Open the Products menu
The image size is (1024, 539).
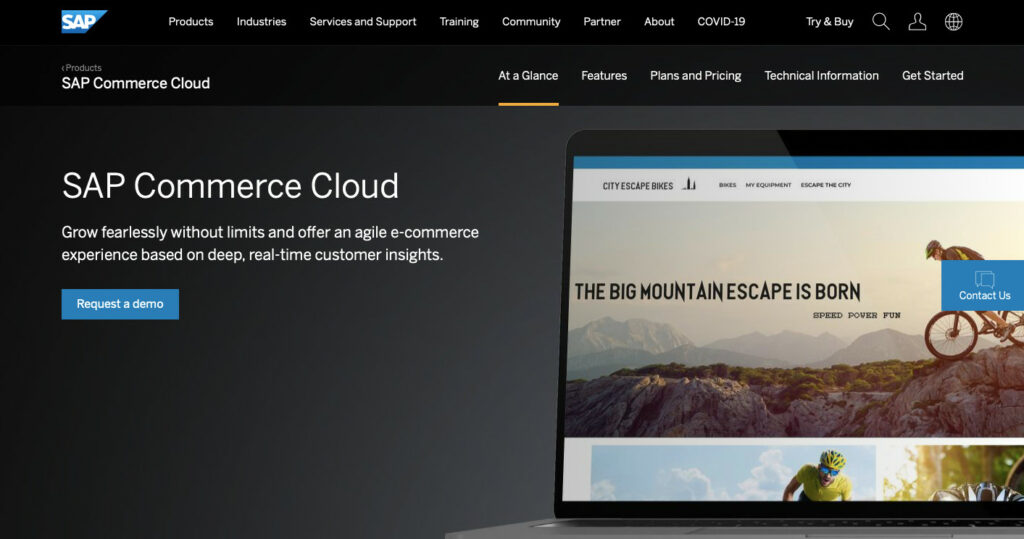click(191, 22)
